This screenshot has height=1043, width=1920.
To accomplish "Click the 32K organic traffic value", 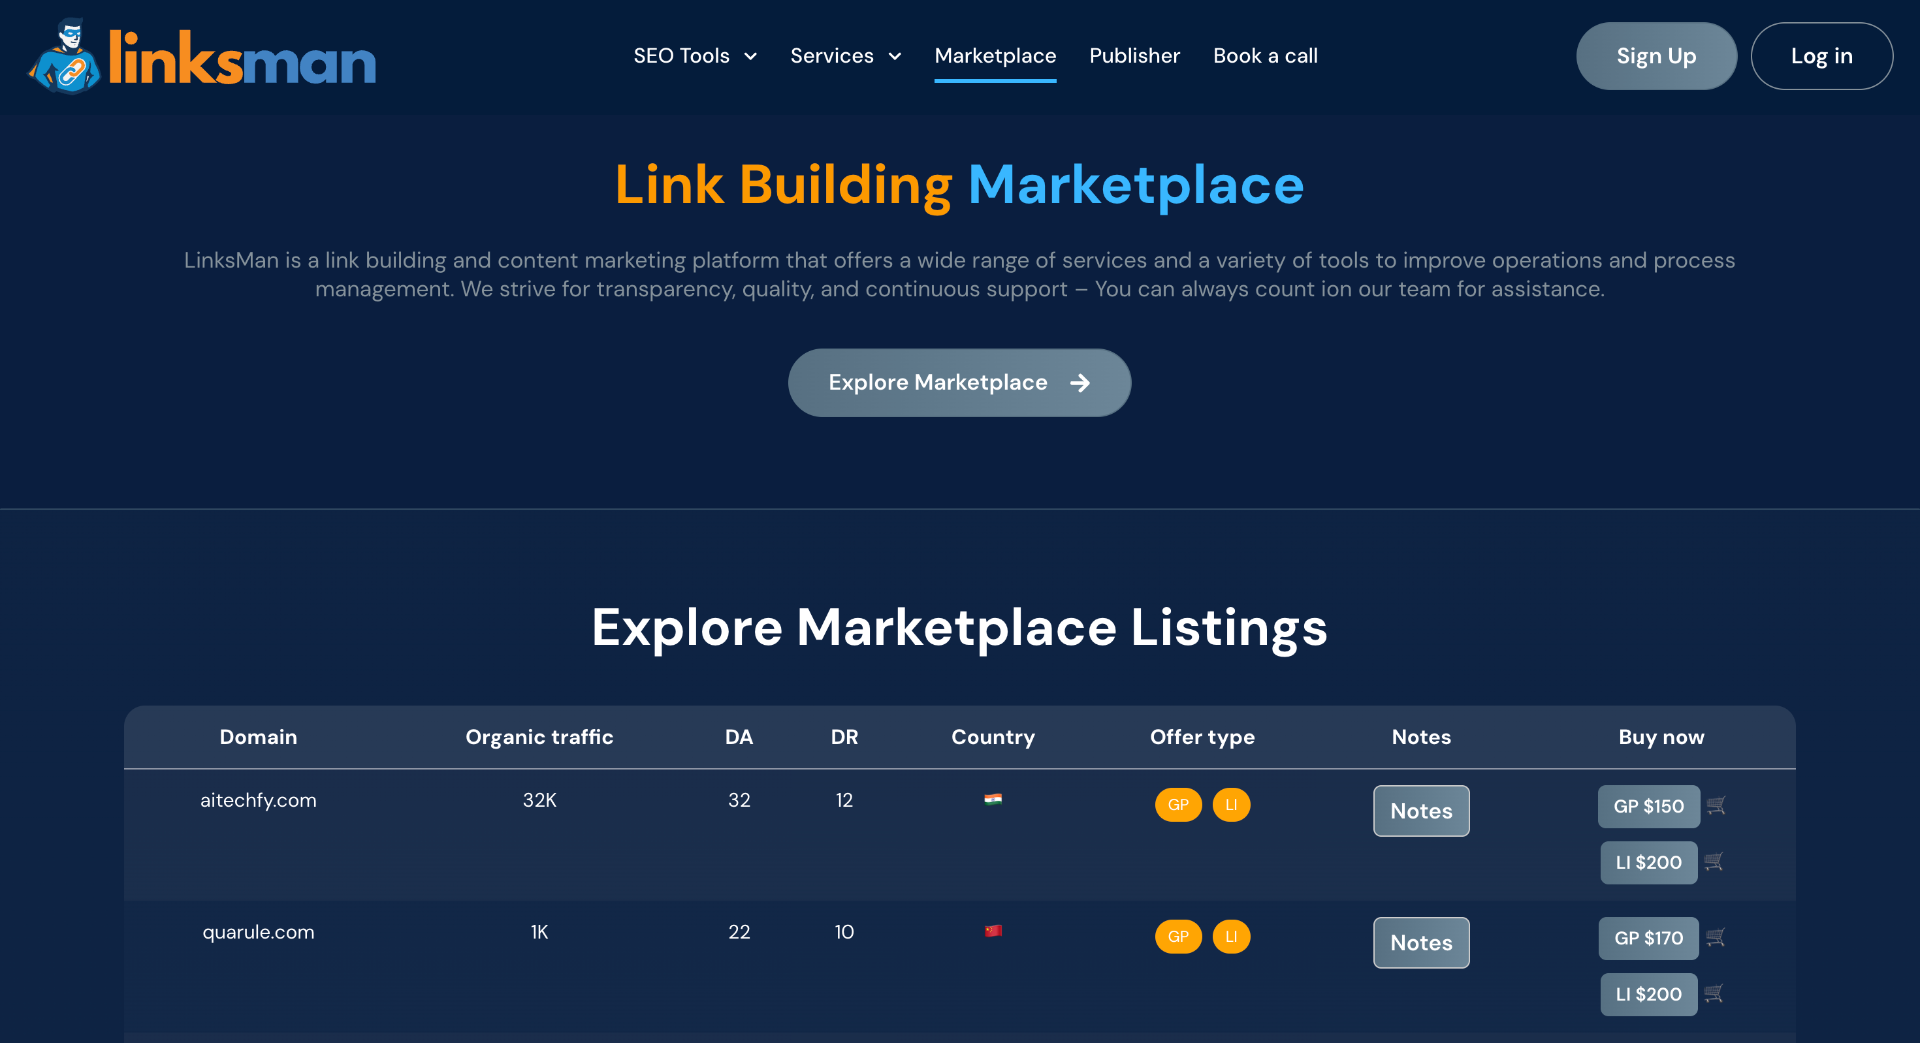I will point(539,800).
